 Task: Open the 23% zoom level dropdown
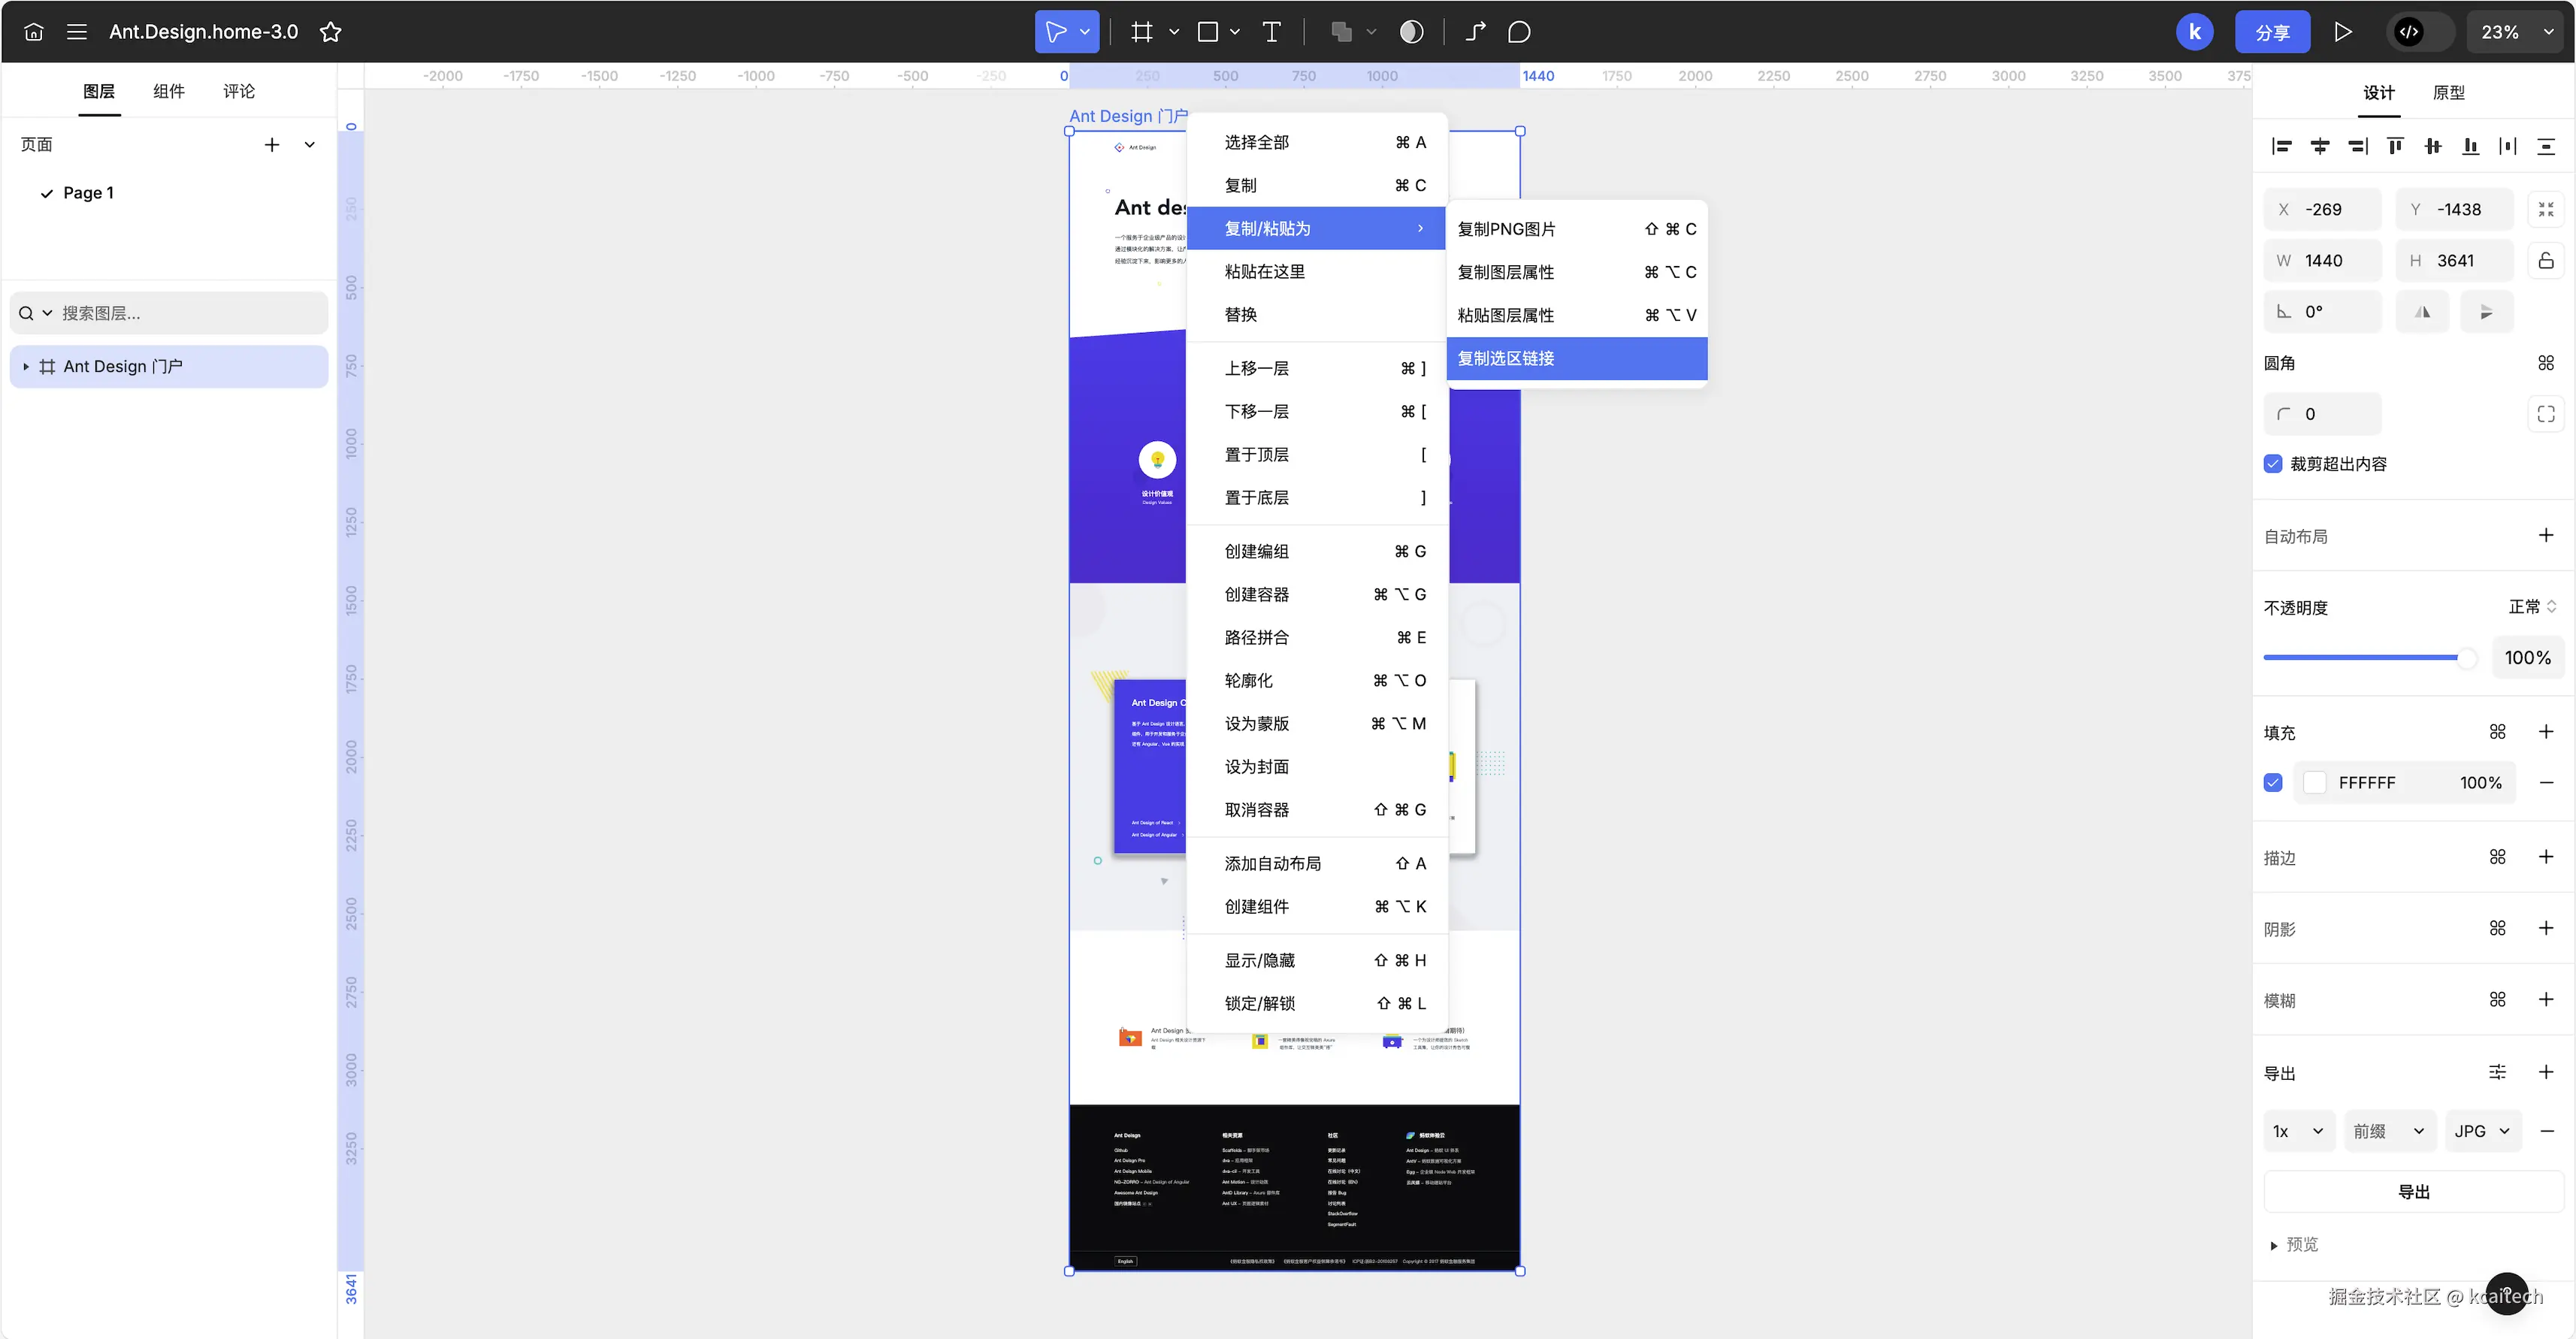click(2516, 32)
